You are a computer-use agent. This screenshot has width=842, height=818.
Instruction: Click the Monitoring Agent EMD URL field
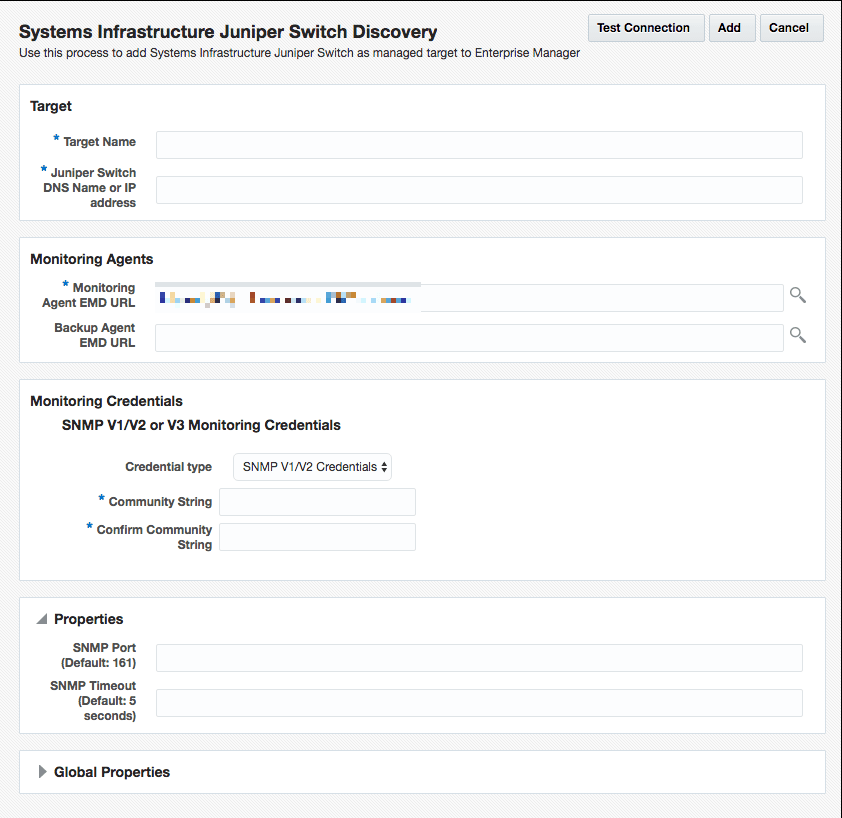pos(469,298)
